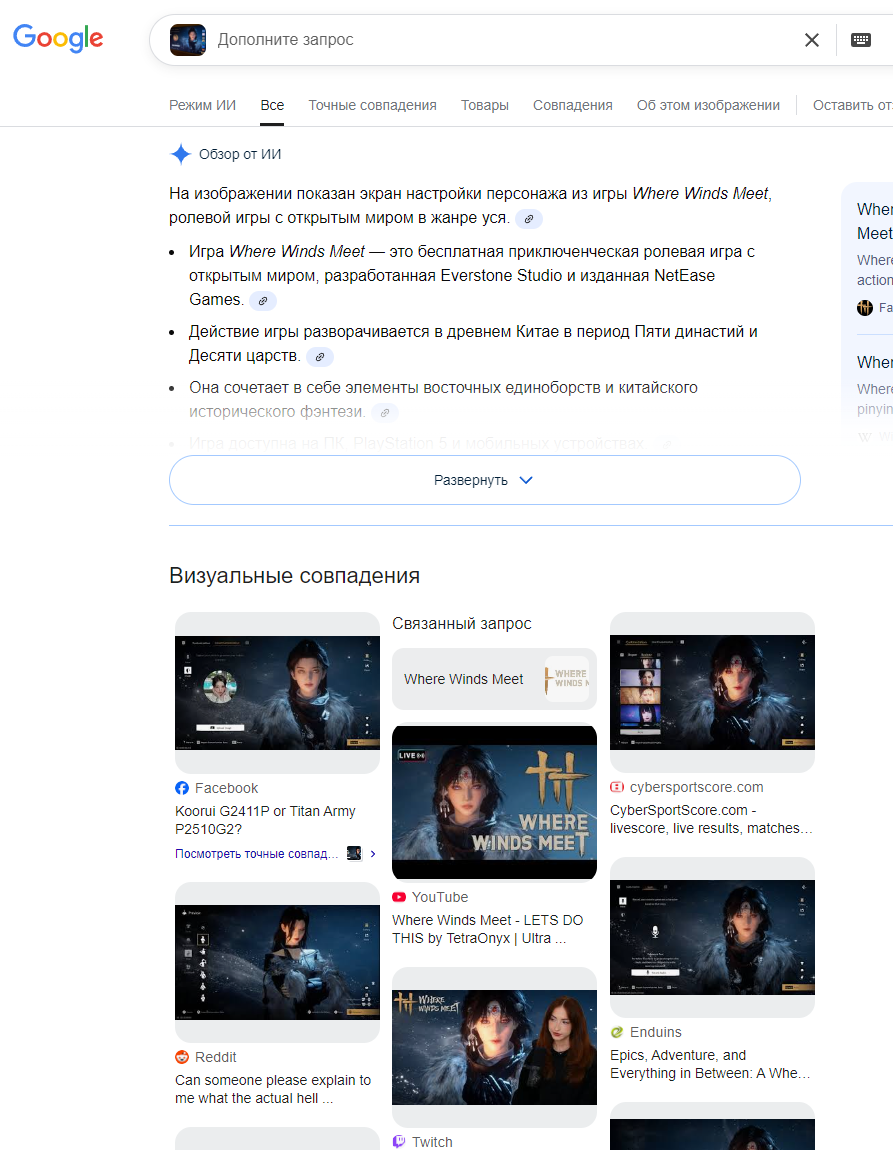
Task: Open "Where Winds Meet - LETS DO THIS" link
Action: (x=488, y=929)
